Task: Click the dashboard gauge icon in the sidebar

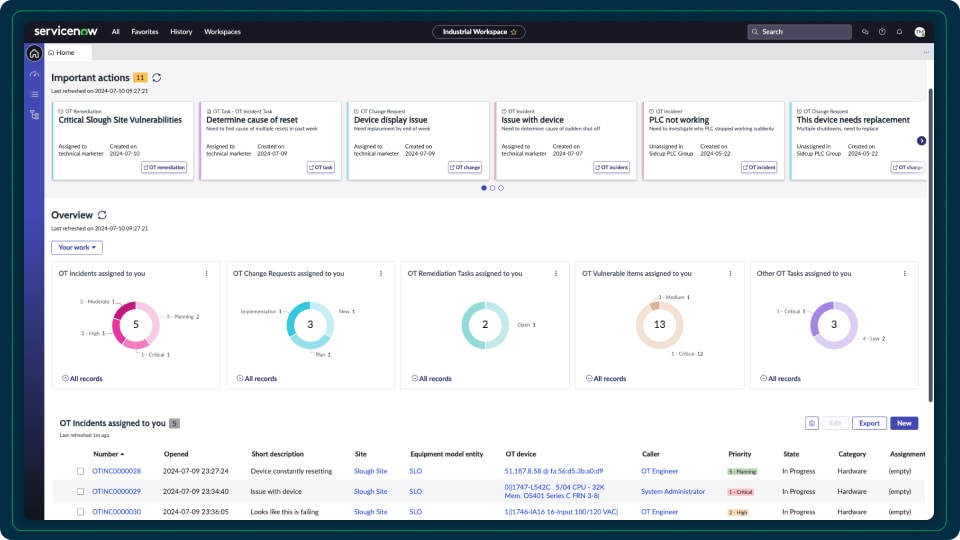Action: tap(34, 74)
